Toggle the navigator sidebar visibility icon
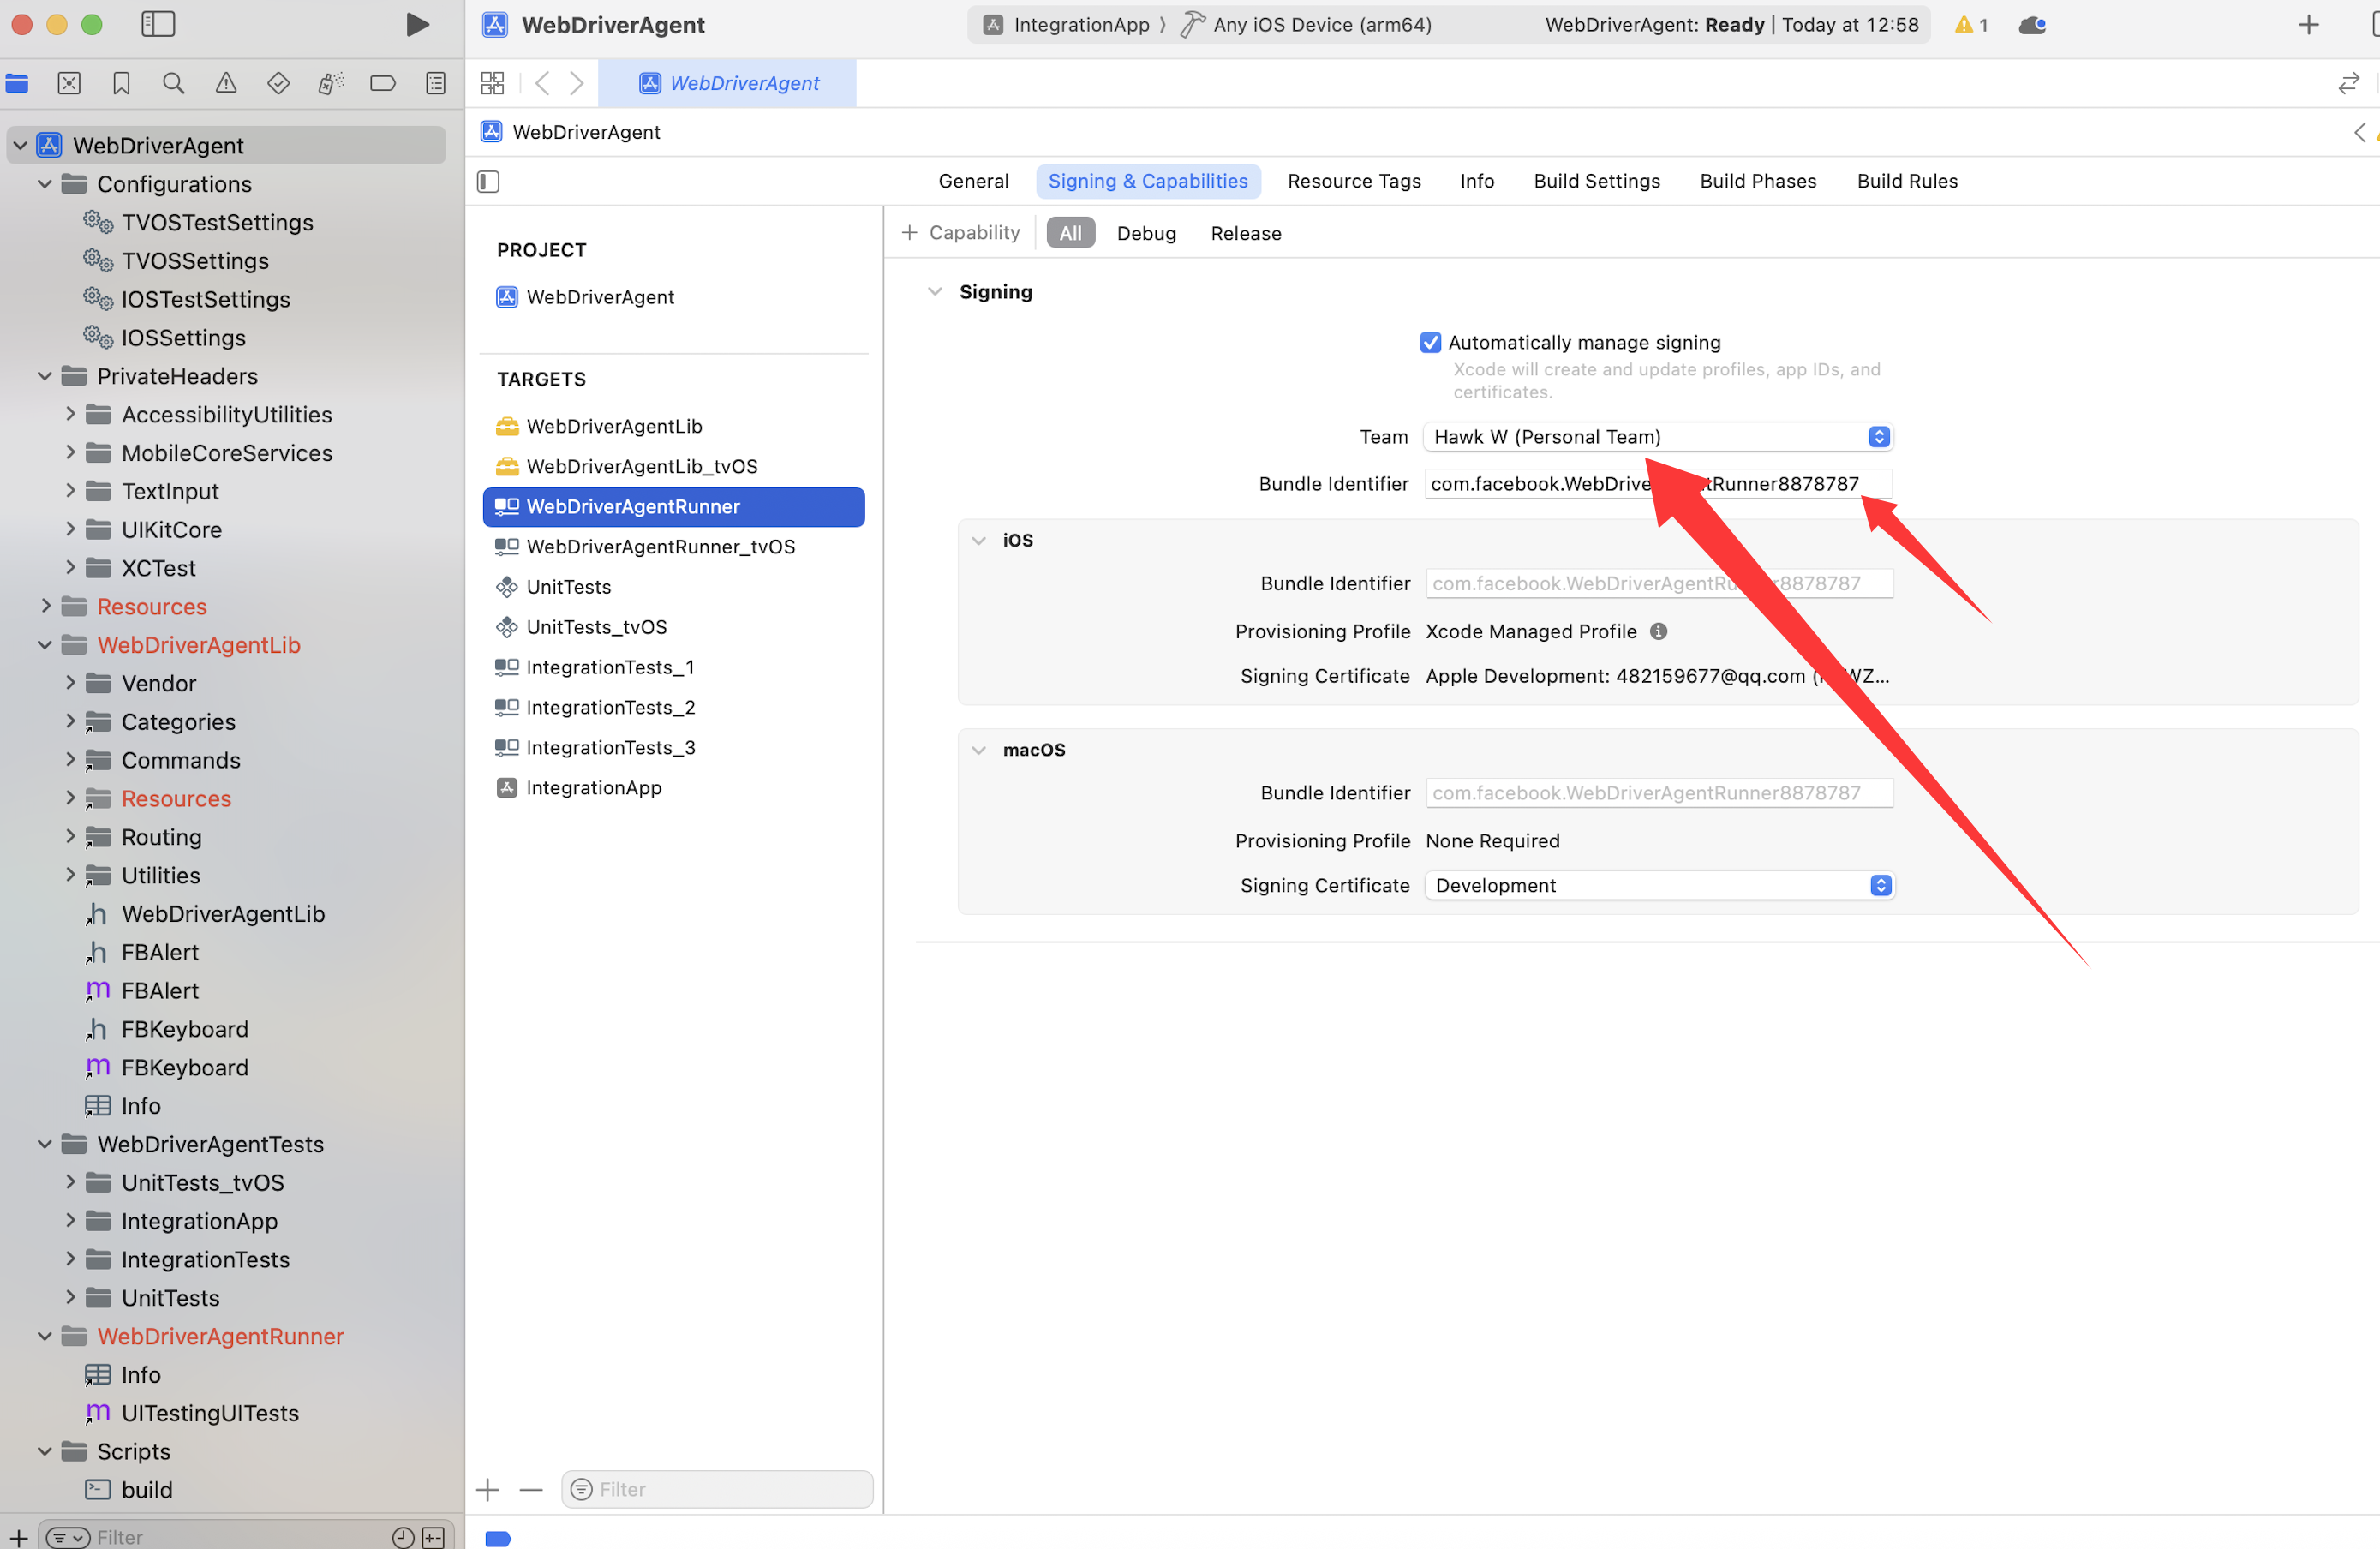The width and height of the screenshot is (2380, 1549). (158, 25)
